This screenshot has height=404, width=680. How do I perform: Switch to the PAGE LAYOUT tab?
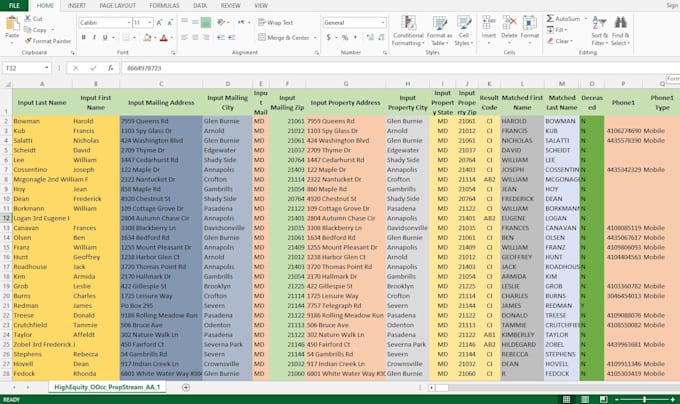coord(118,6)
